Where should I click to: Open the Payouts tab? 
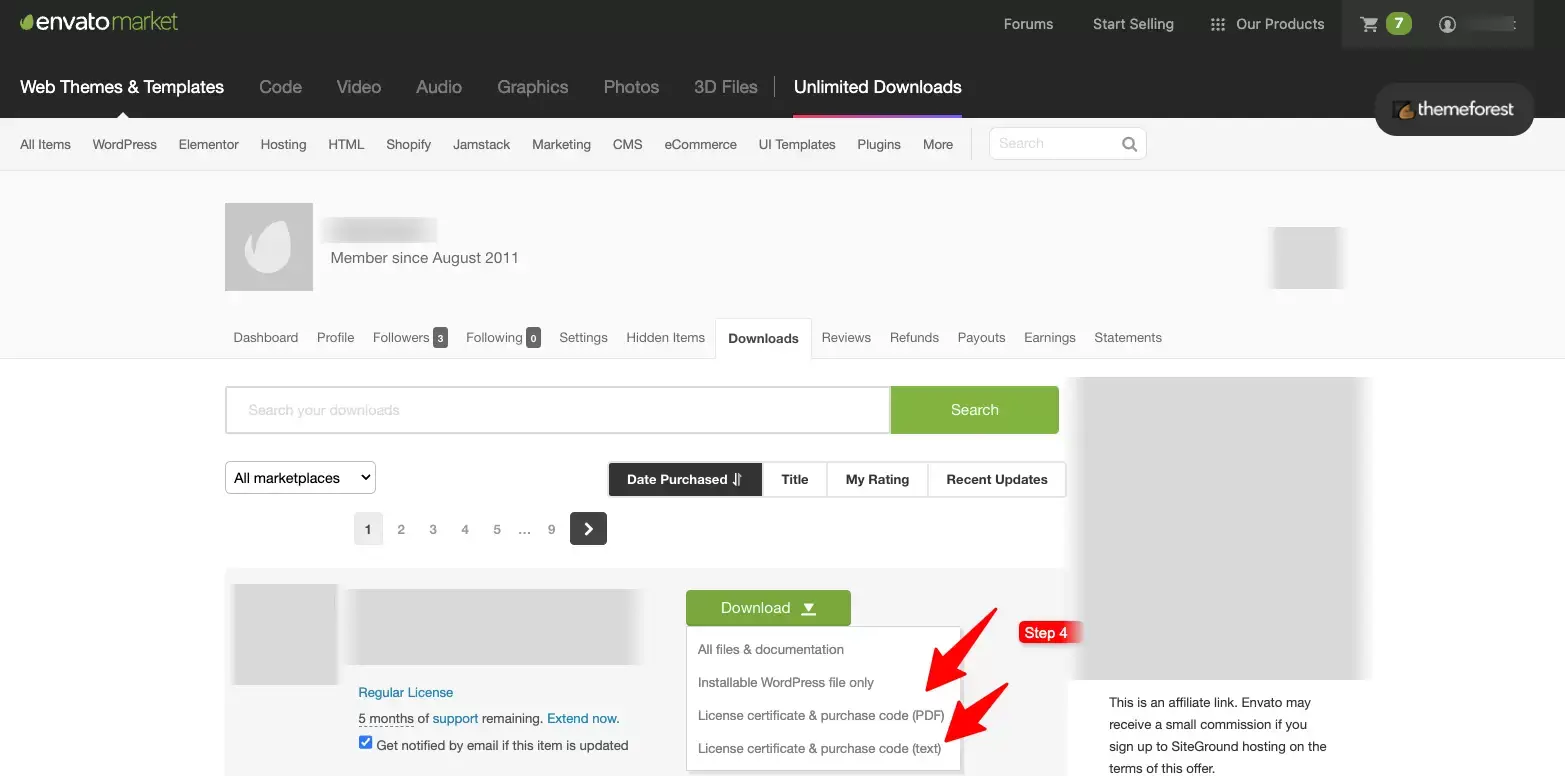[981, 337]
